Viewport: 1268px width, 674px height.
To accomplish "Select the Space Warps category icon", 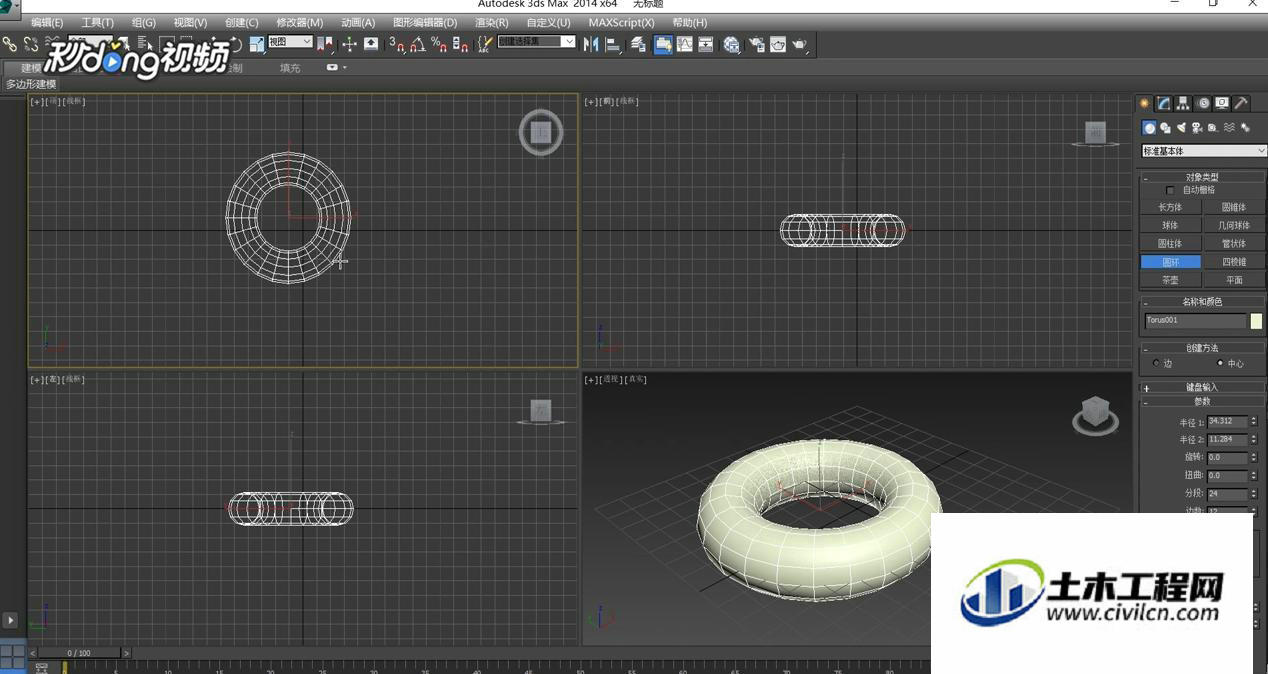I will [1229, 128].
